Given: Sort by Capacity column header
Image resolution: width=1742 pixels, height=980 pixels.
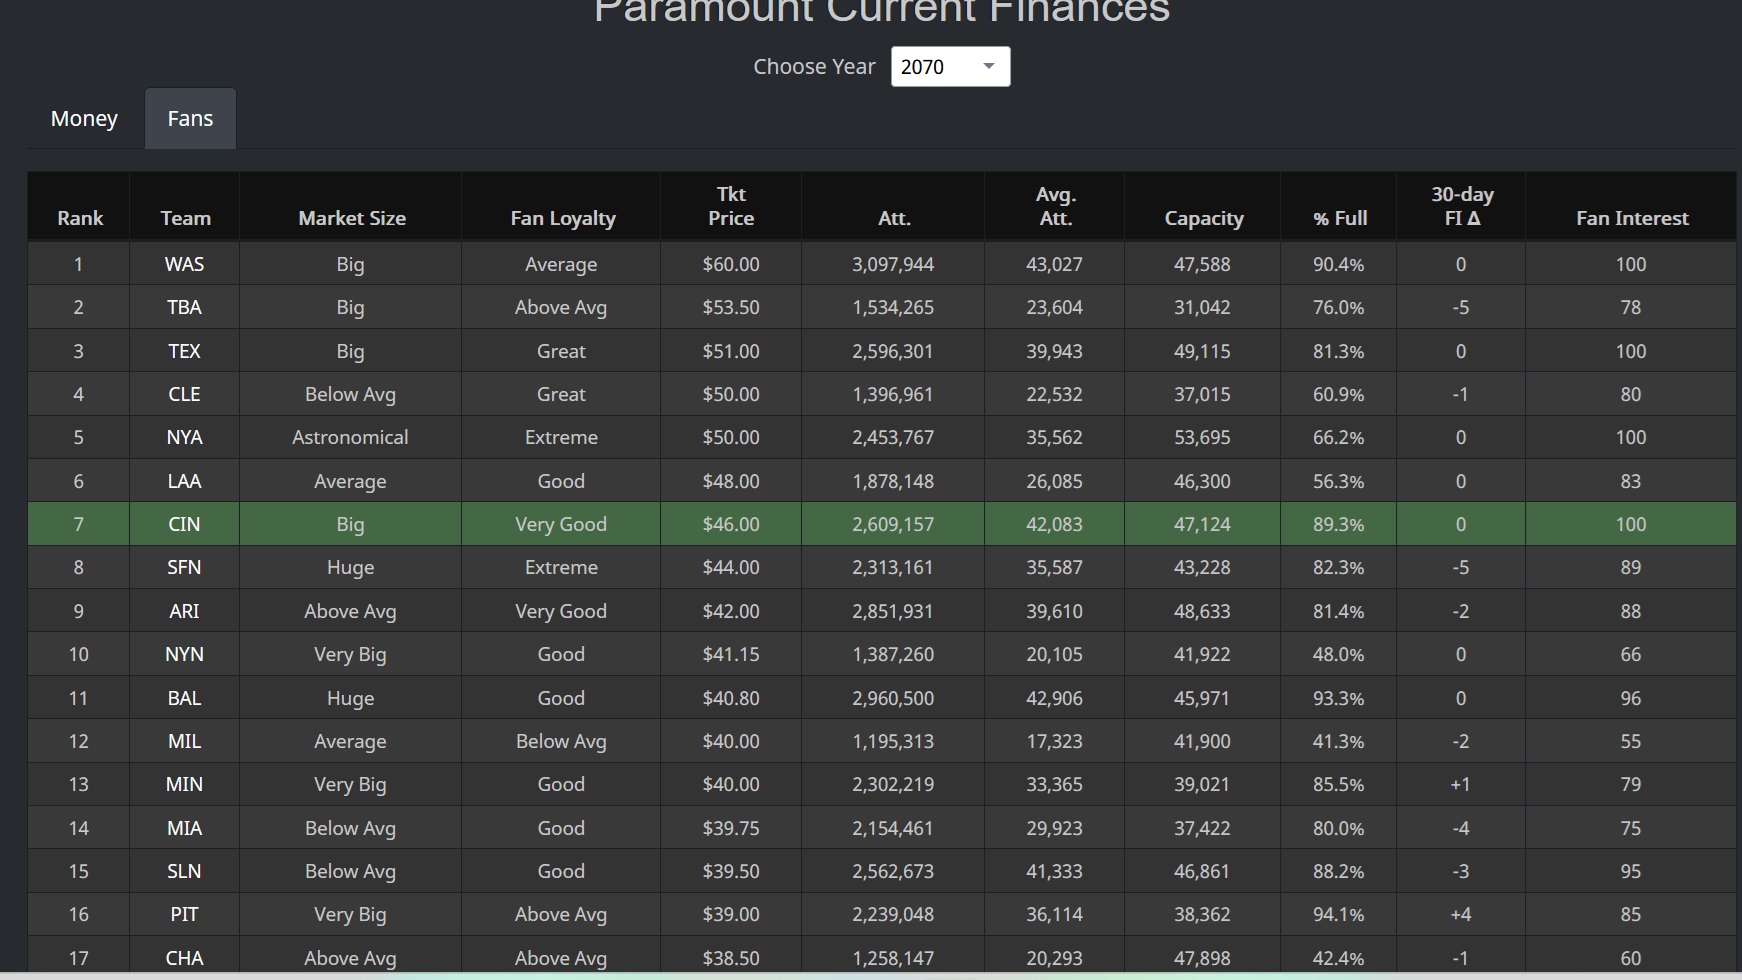Looking at the screenshot, I should (x=1203, y=218).
